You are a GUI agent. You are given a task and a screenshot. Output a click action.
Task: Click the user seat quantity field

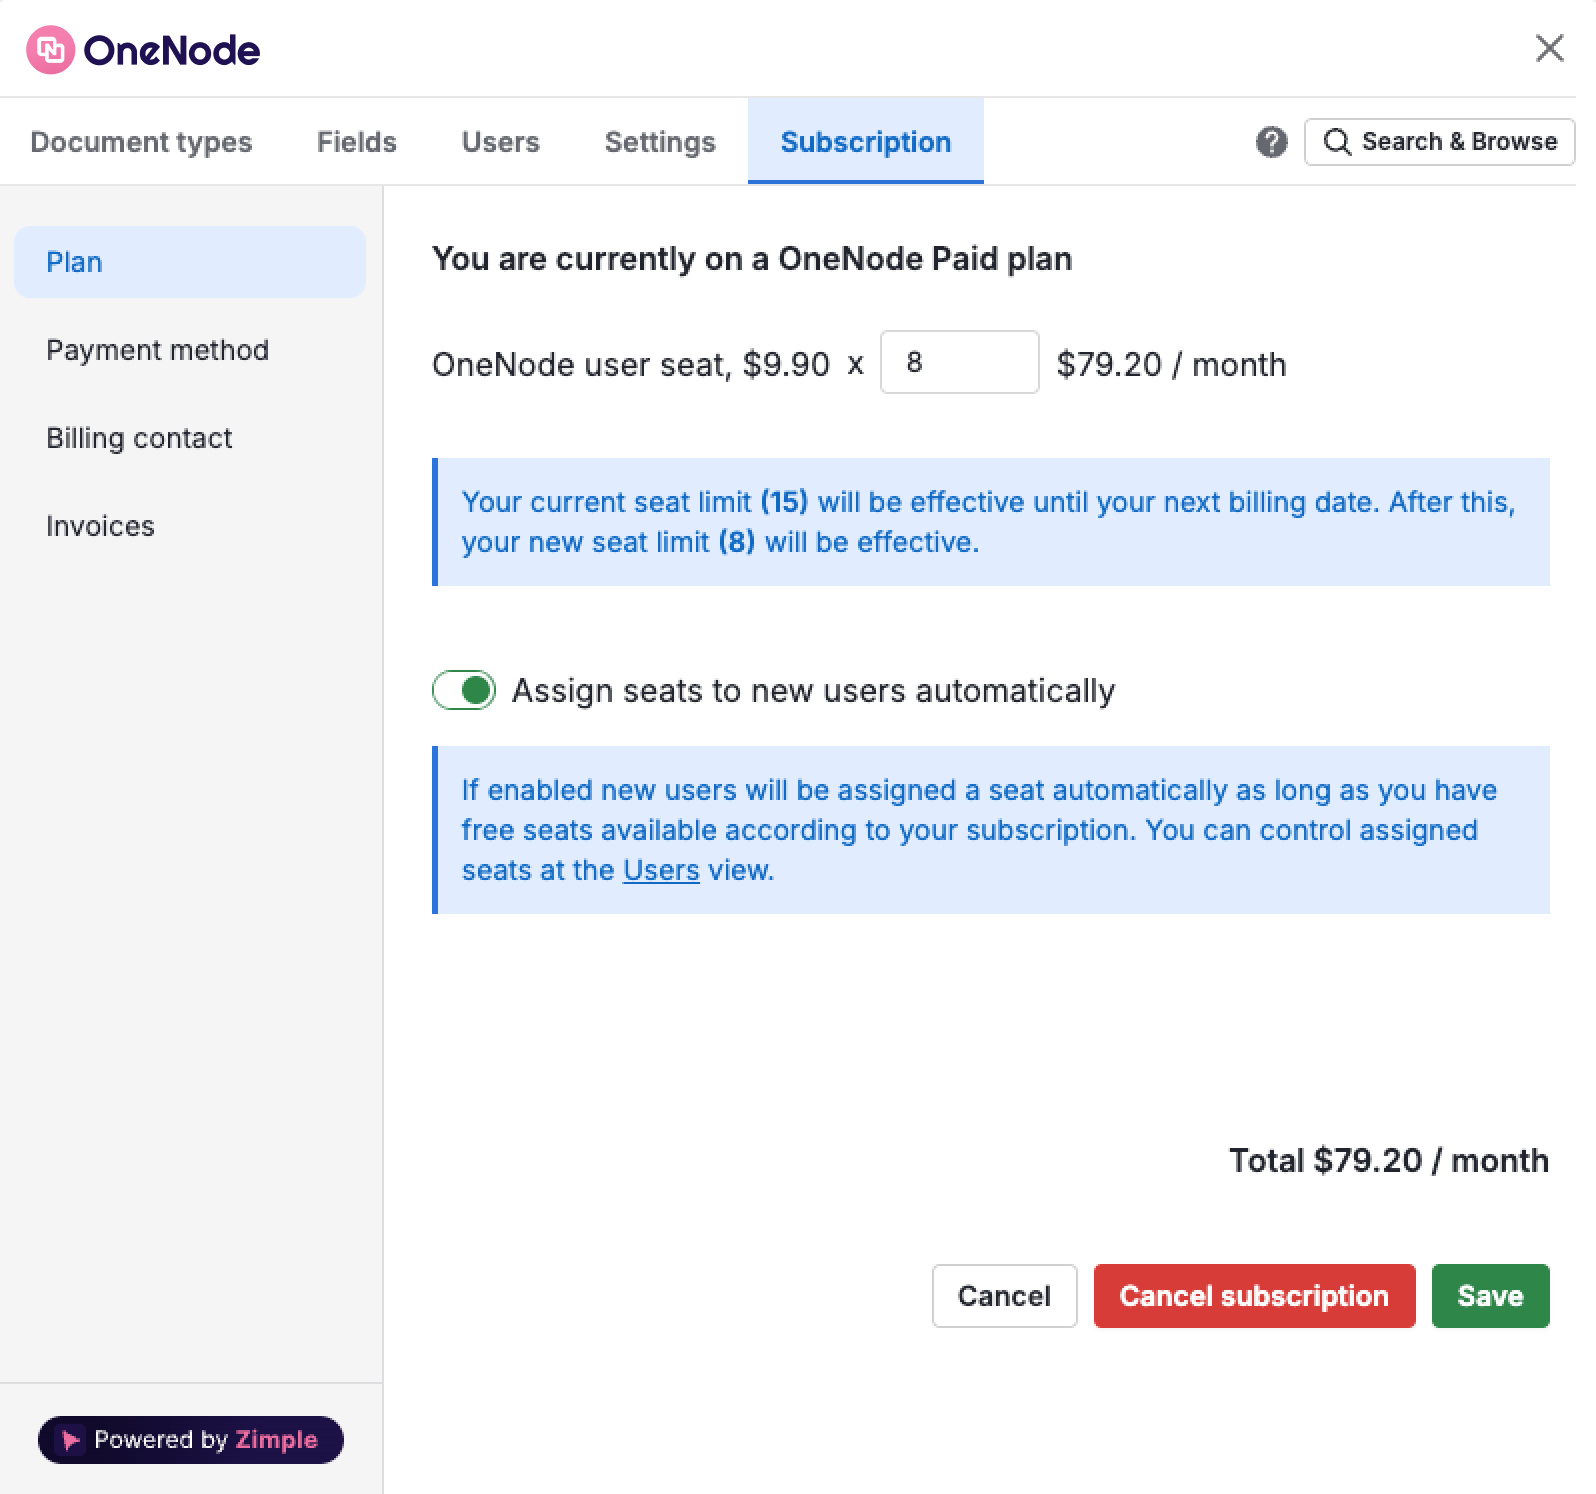click(x=960, y=362)
